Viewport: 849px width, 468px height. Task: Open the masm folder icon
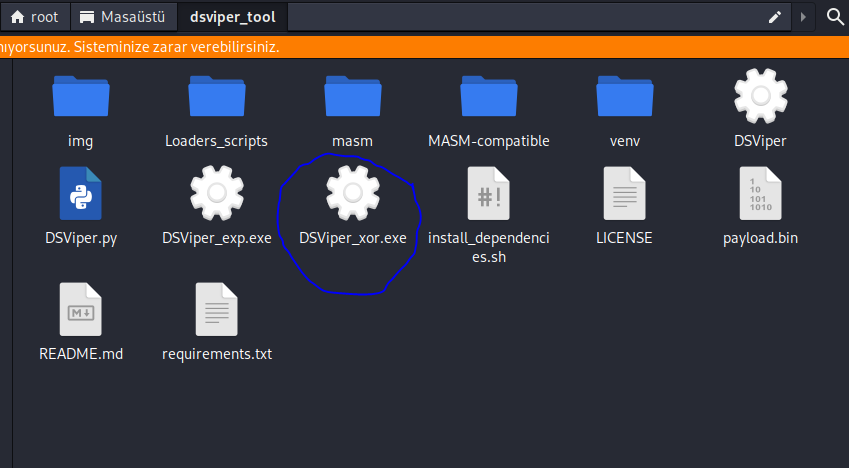[x=352, y=96]
